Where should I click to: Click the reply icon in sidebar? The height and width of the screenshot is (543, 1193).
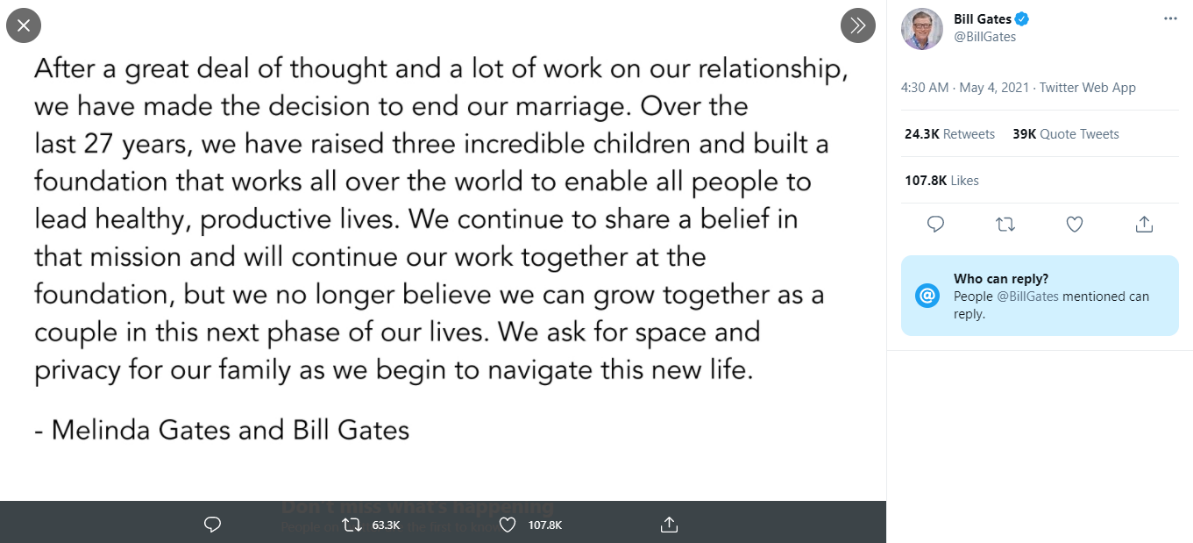(937, 224)
